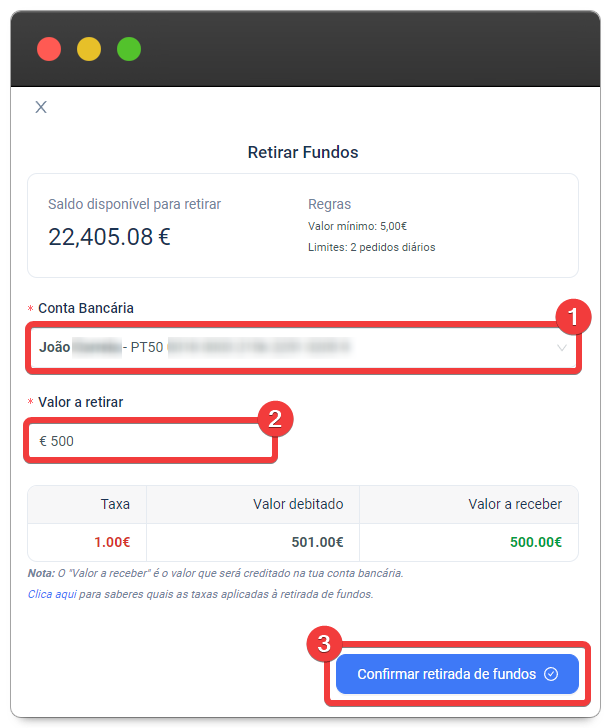Click the Taxa value 1.00€

[x=112, y=543]
